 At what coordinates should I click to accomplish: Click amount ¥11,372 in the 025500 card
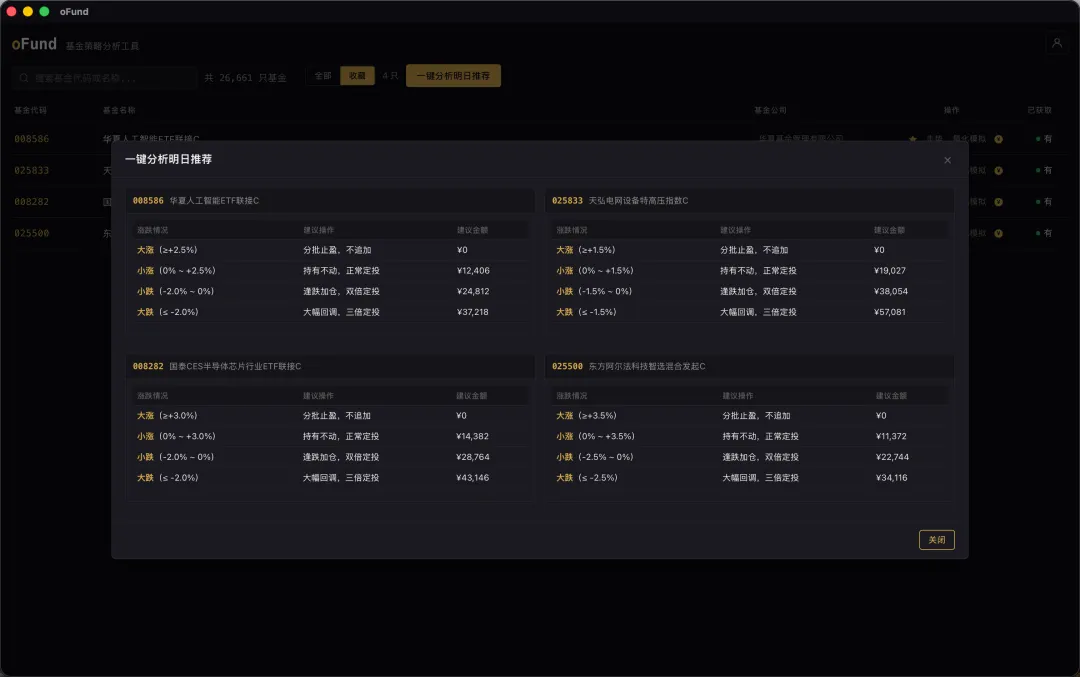point(891,437)
